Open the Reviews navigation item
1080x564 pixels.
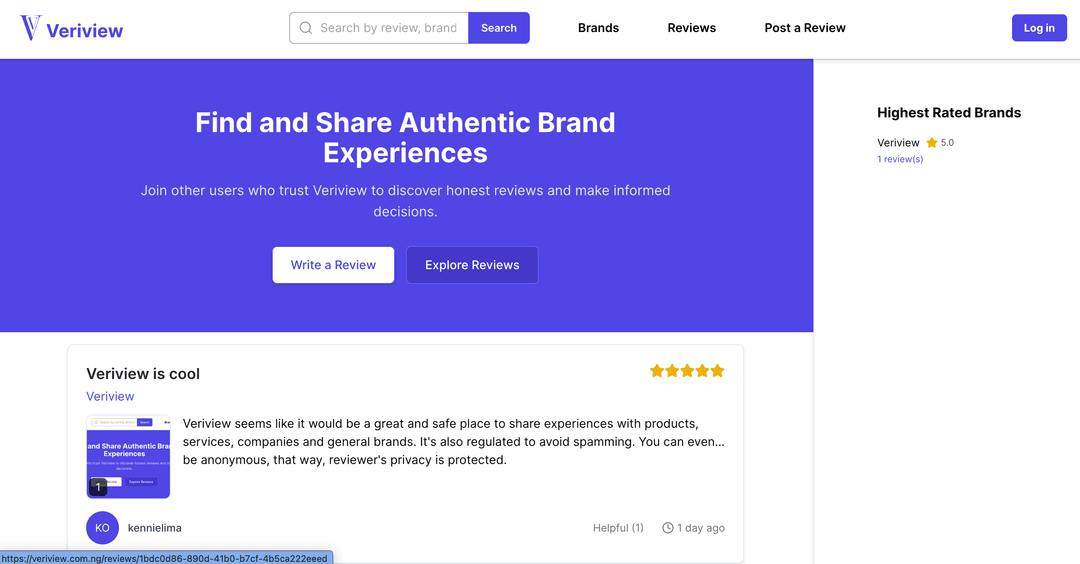[x=692, y=28]
